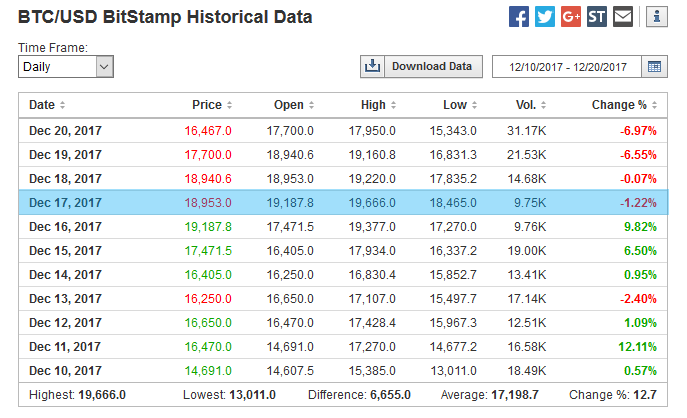Viewport: 687px width, 418px height.
Task: Select the highlighted Dec 17, 2017 date cell
Action: pyautogui.click(x=65, y=203)
